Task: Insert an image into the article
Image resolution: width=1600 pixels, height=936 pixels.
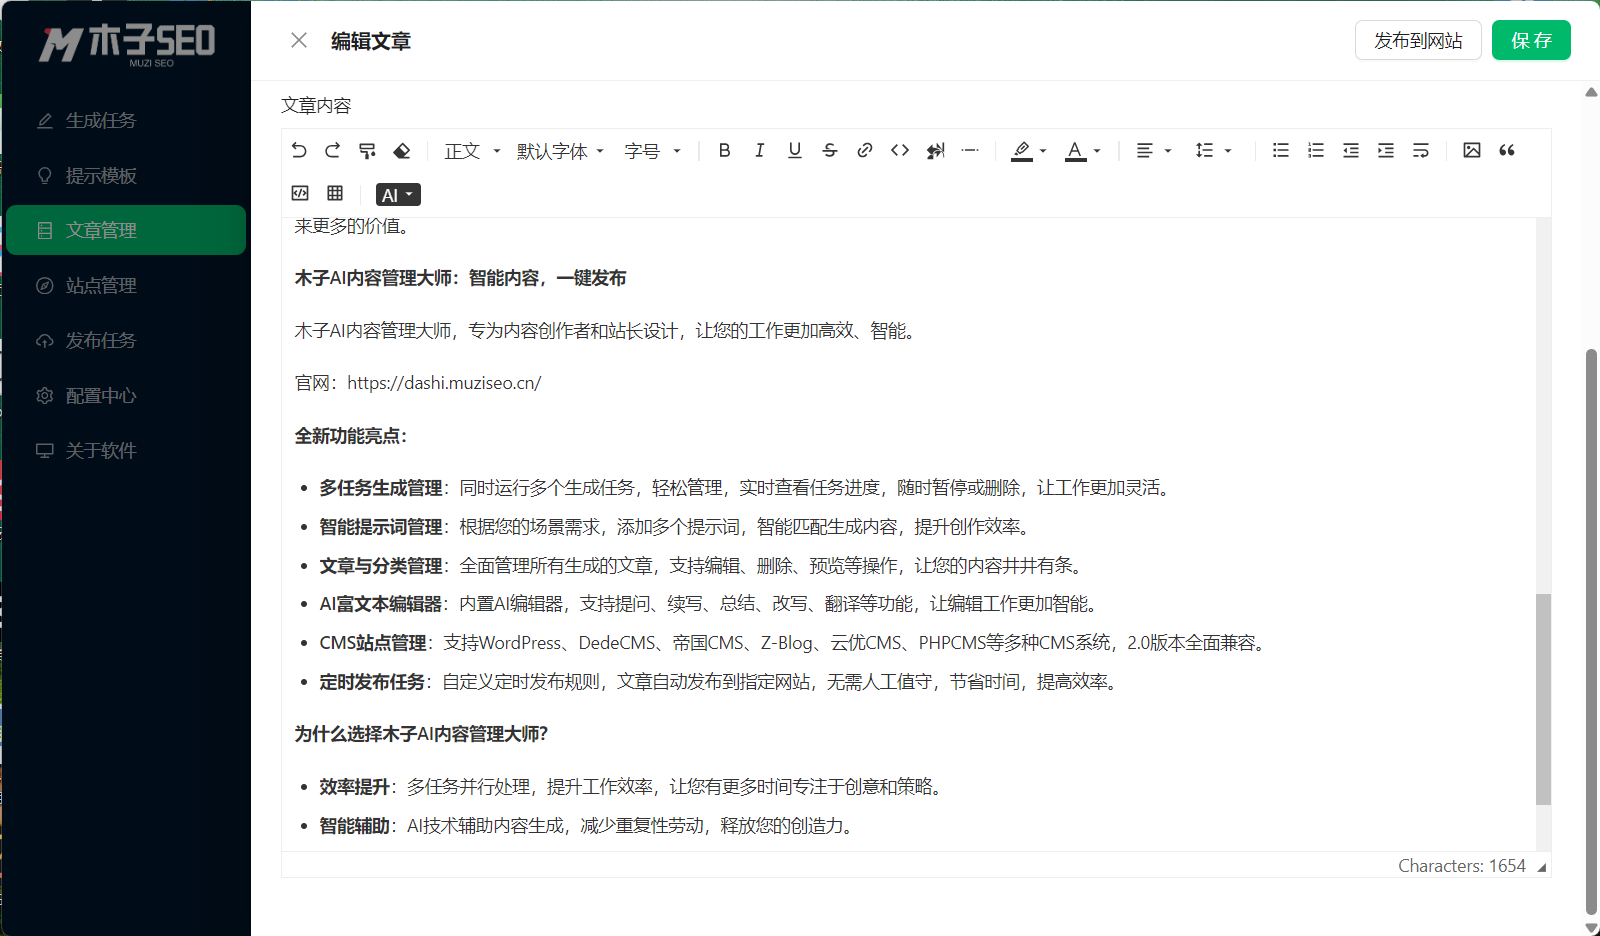Action: pyautogui.click(x=1472, y=150)
